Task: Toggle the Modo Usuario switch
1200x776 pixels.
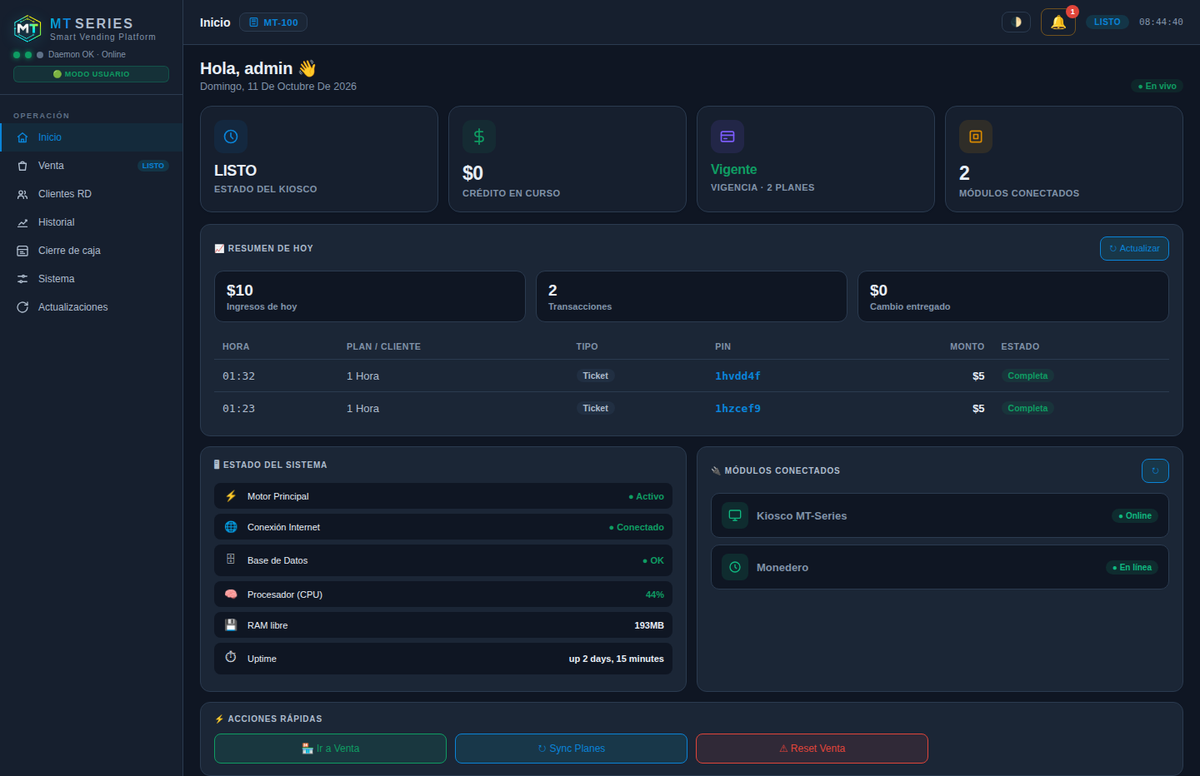Action: point(91,74)
